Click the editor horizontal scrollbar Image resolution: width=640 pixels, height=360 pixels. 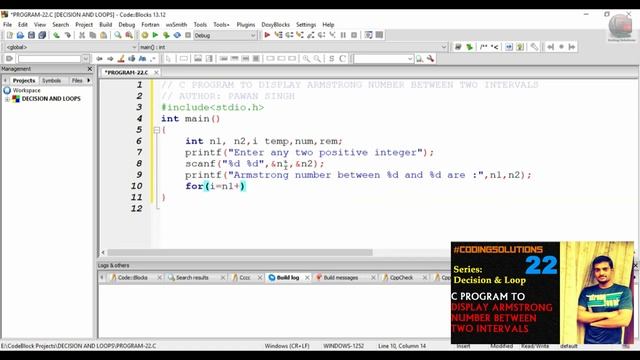[x=240, y=253]
